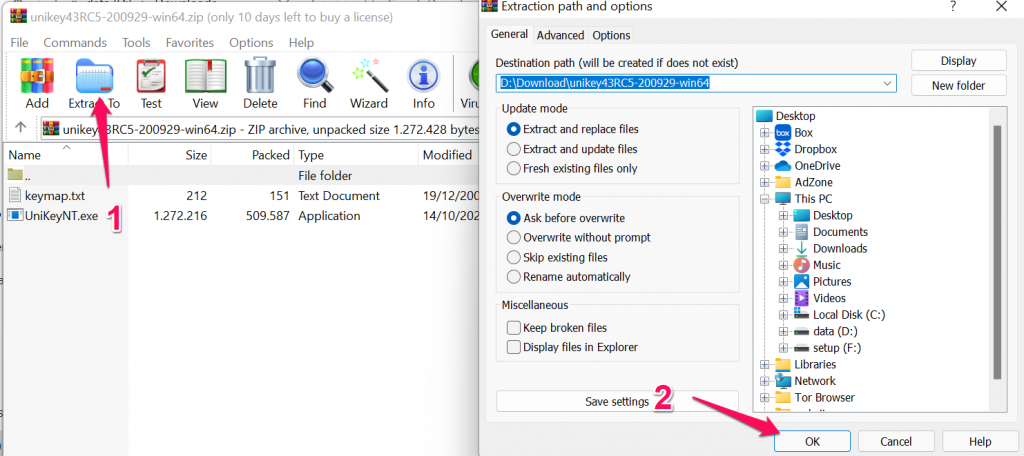The image size is (1024, 456).
Task: Expand the Dropbox tree node
Action: 765,149
